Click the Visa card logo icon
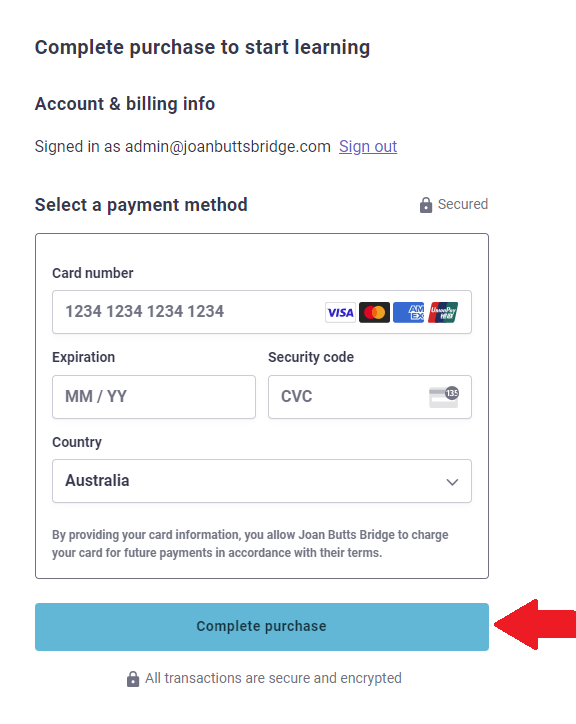 340,313
